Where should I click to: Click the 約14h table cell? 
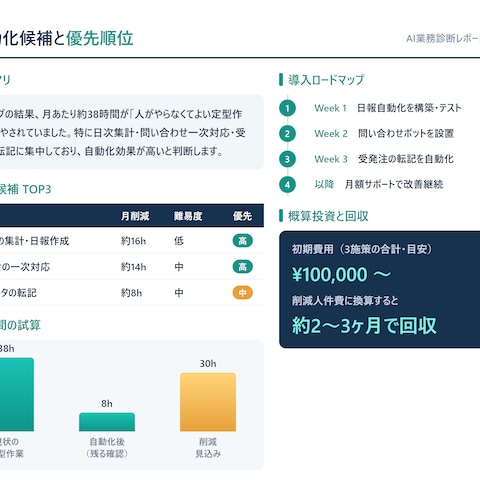133,267
